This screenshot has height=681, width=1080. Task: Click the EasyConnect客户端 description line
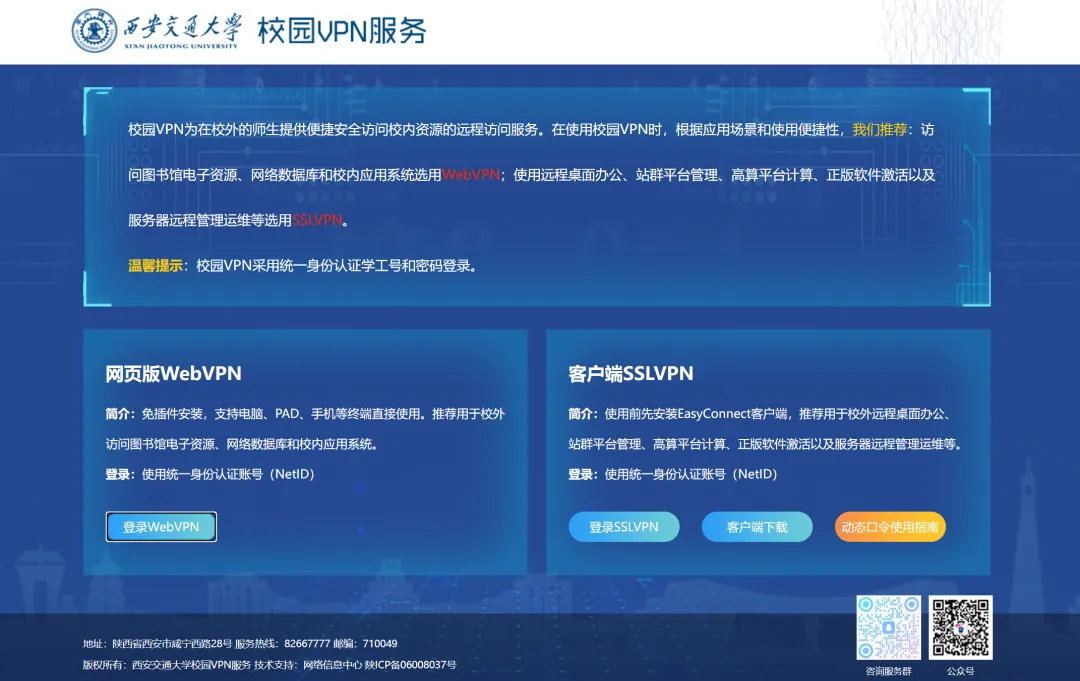tap(761, 414)
